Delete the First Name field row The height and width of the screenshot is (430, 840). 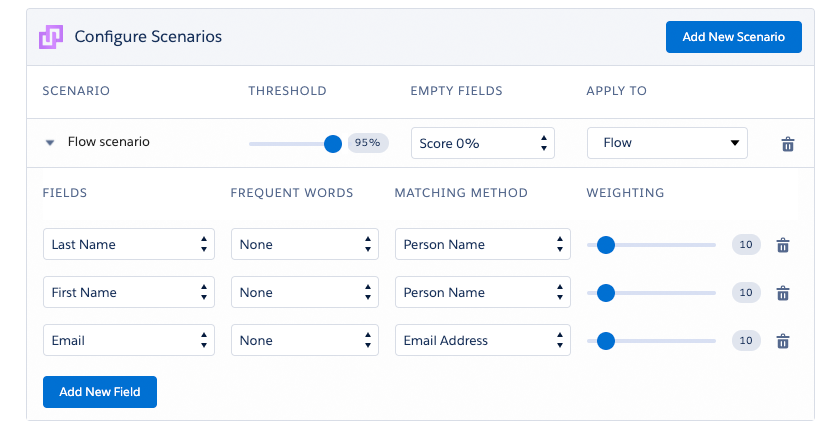[783, 293]
